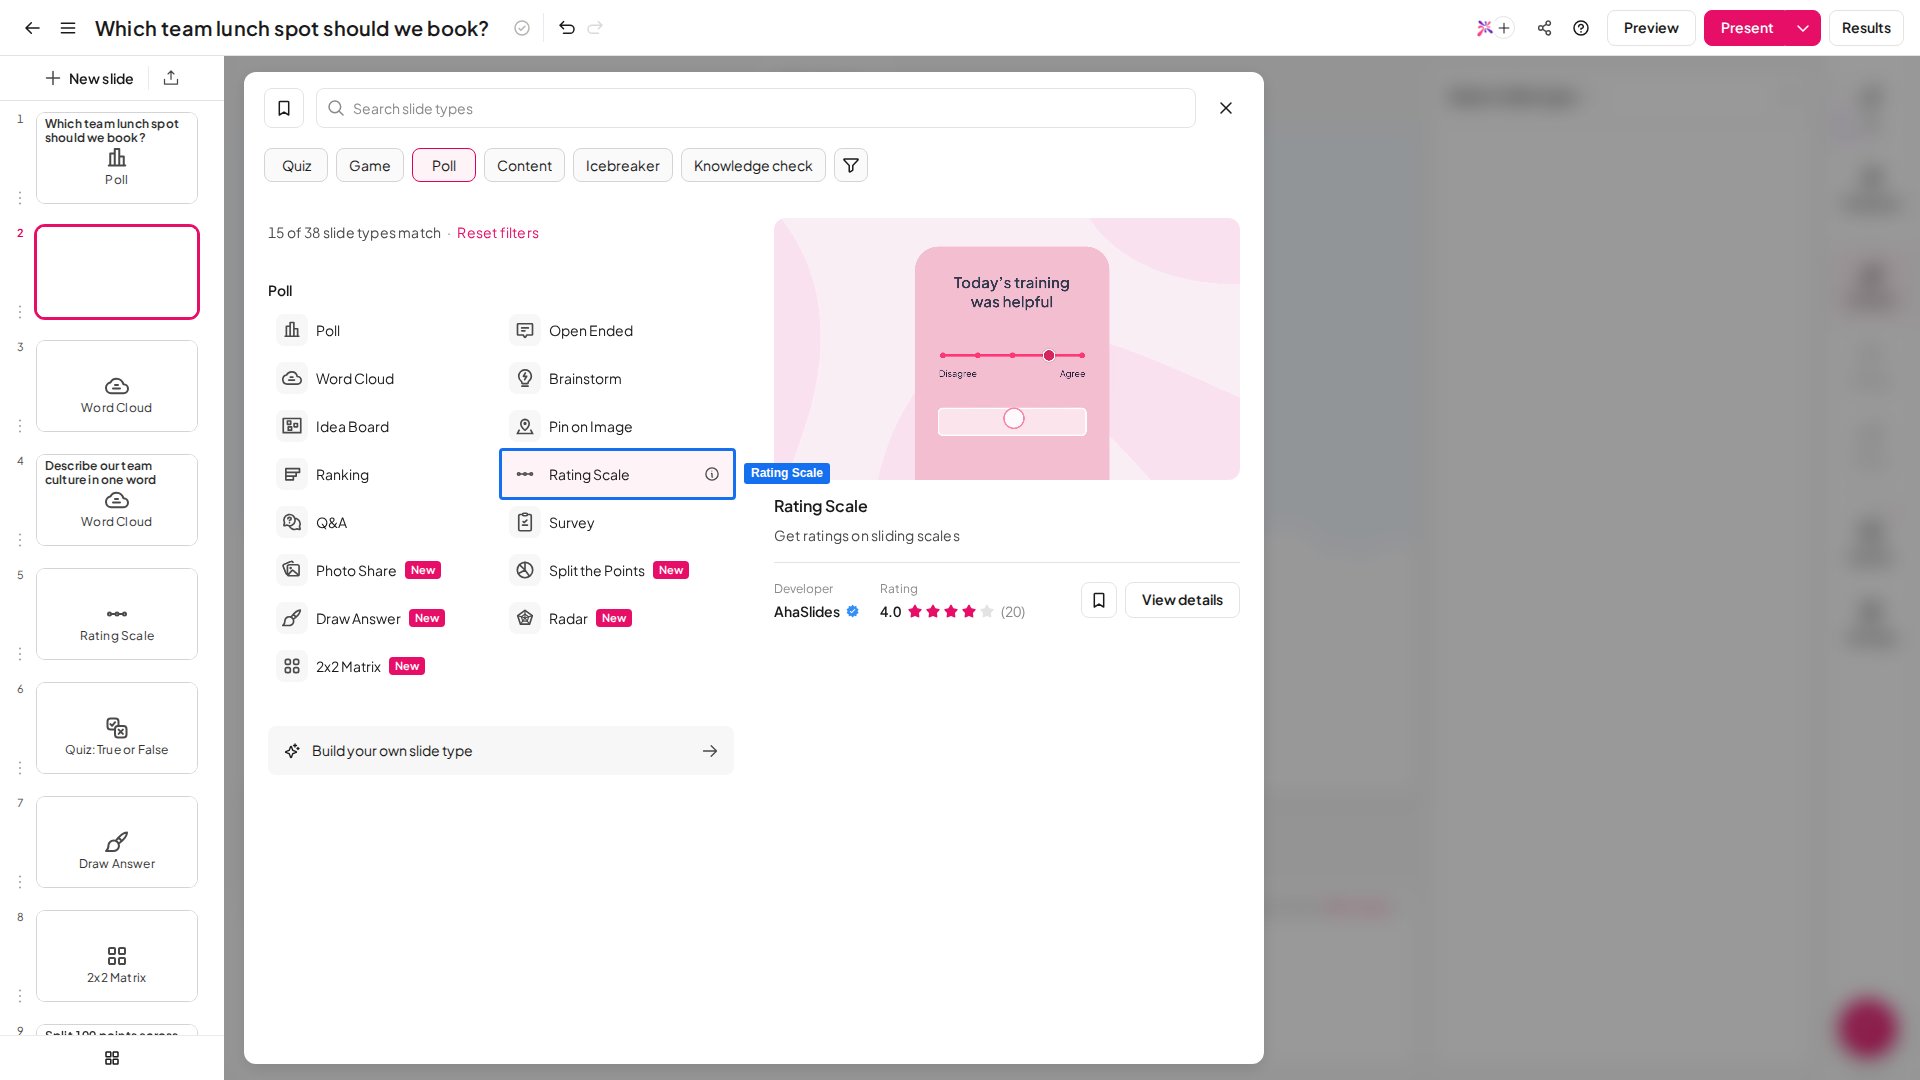Click the Present button
The width and height of the screenshot is (1920, 1080).
point(1746,28)
